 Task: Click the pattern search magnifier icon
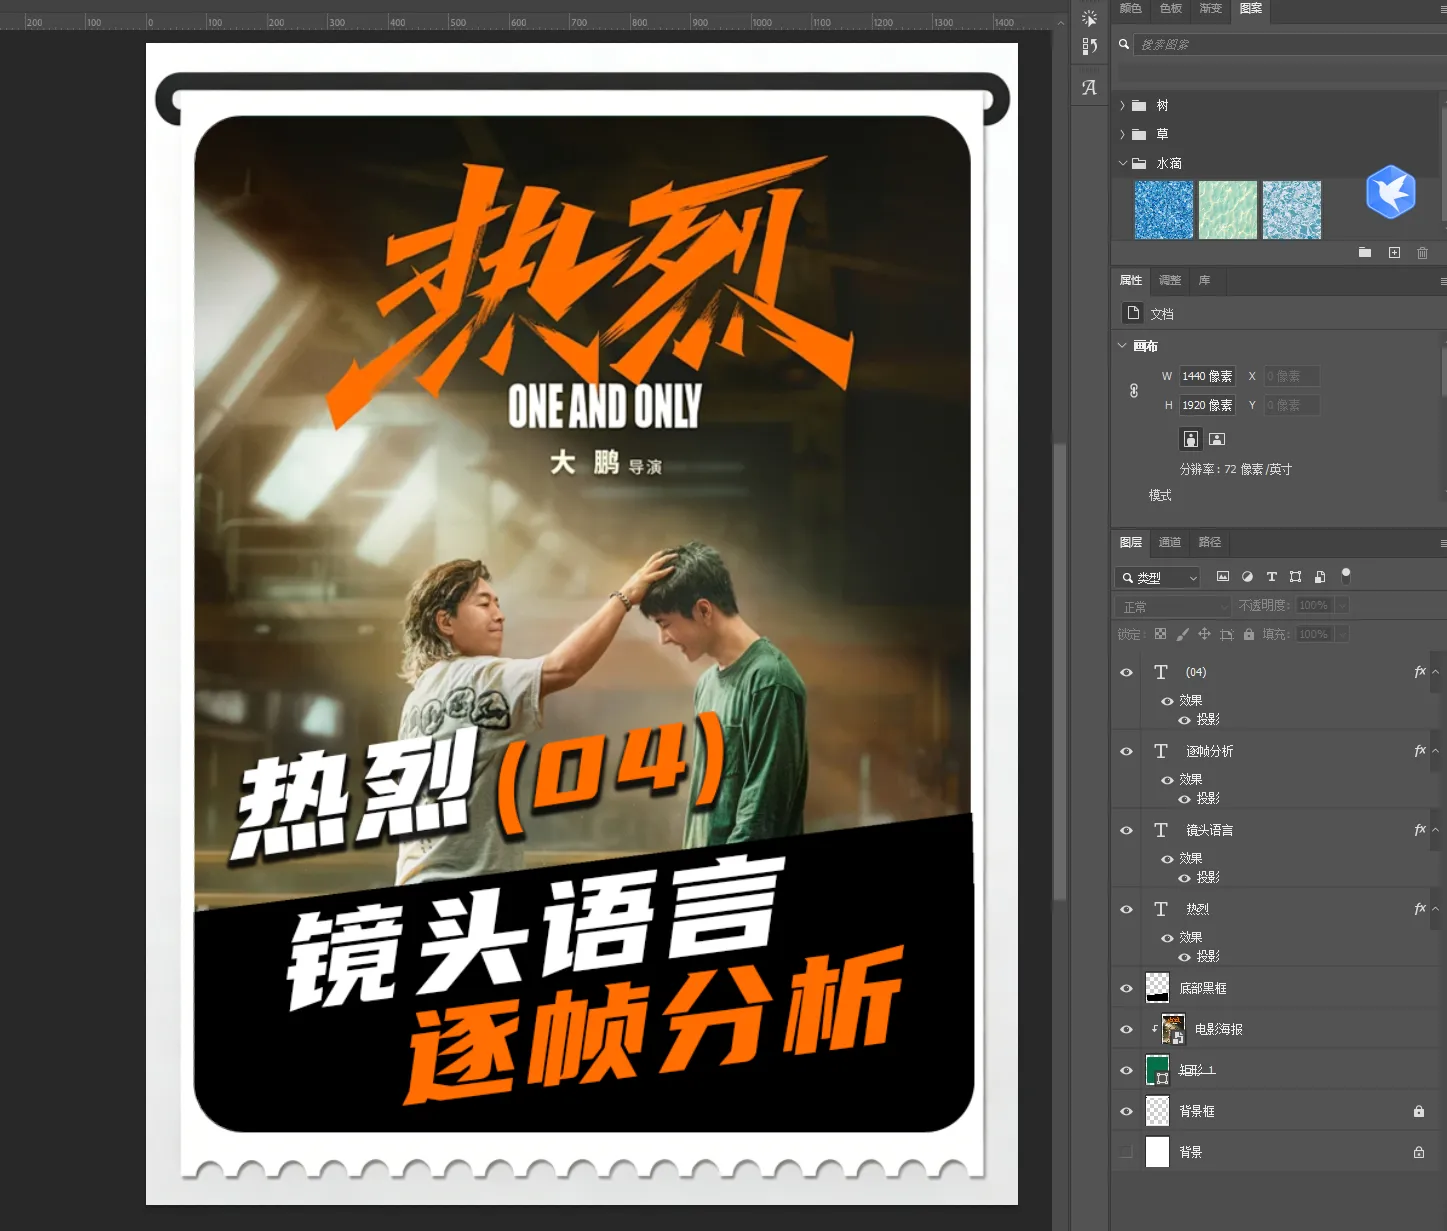tap(1124, 44)
